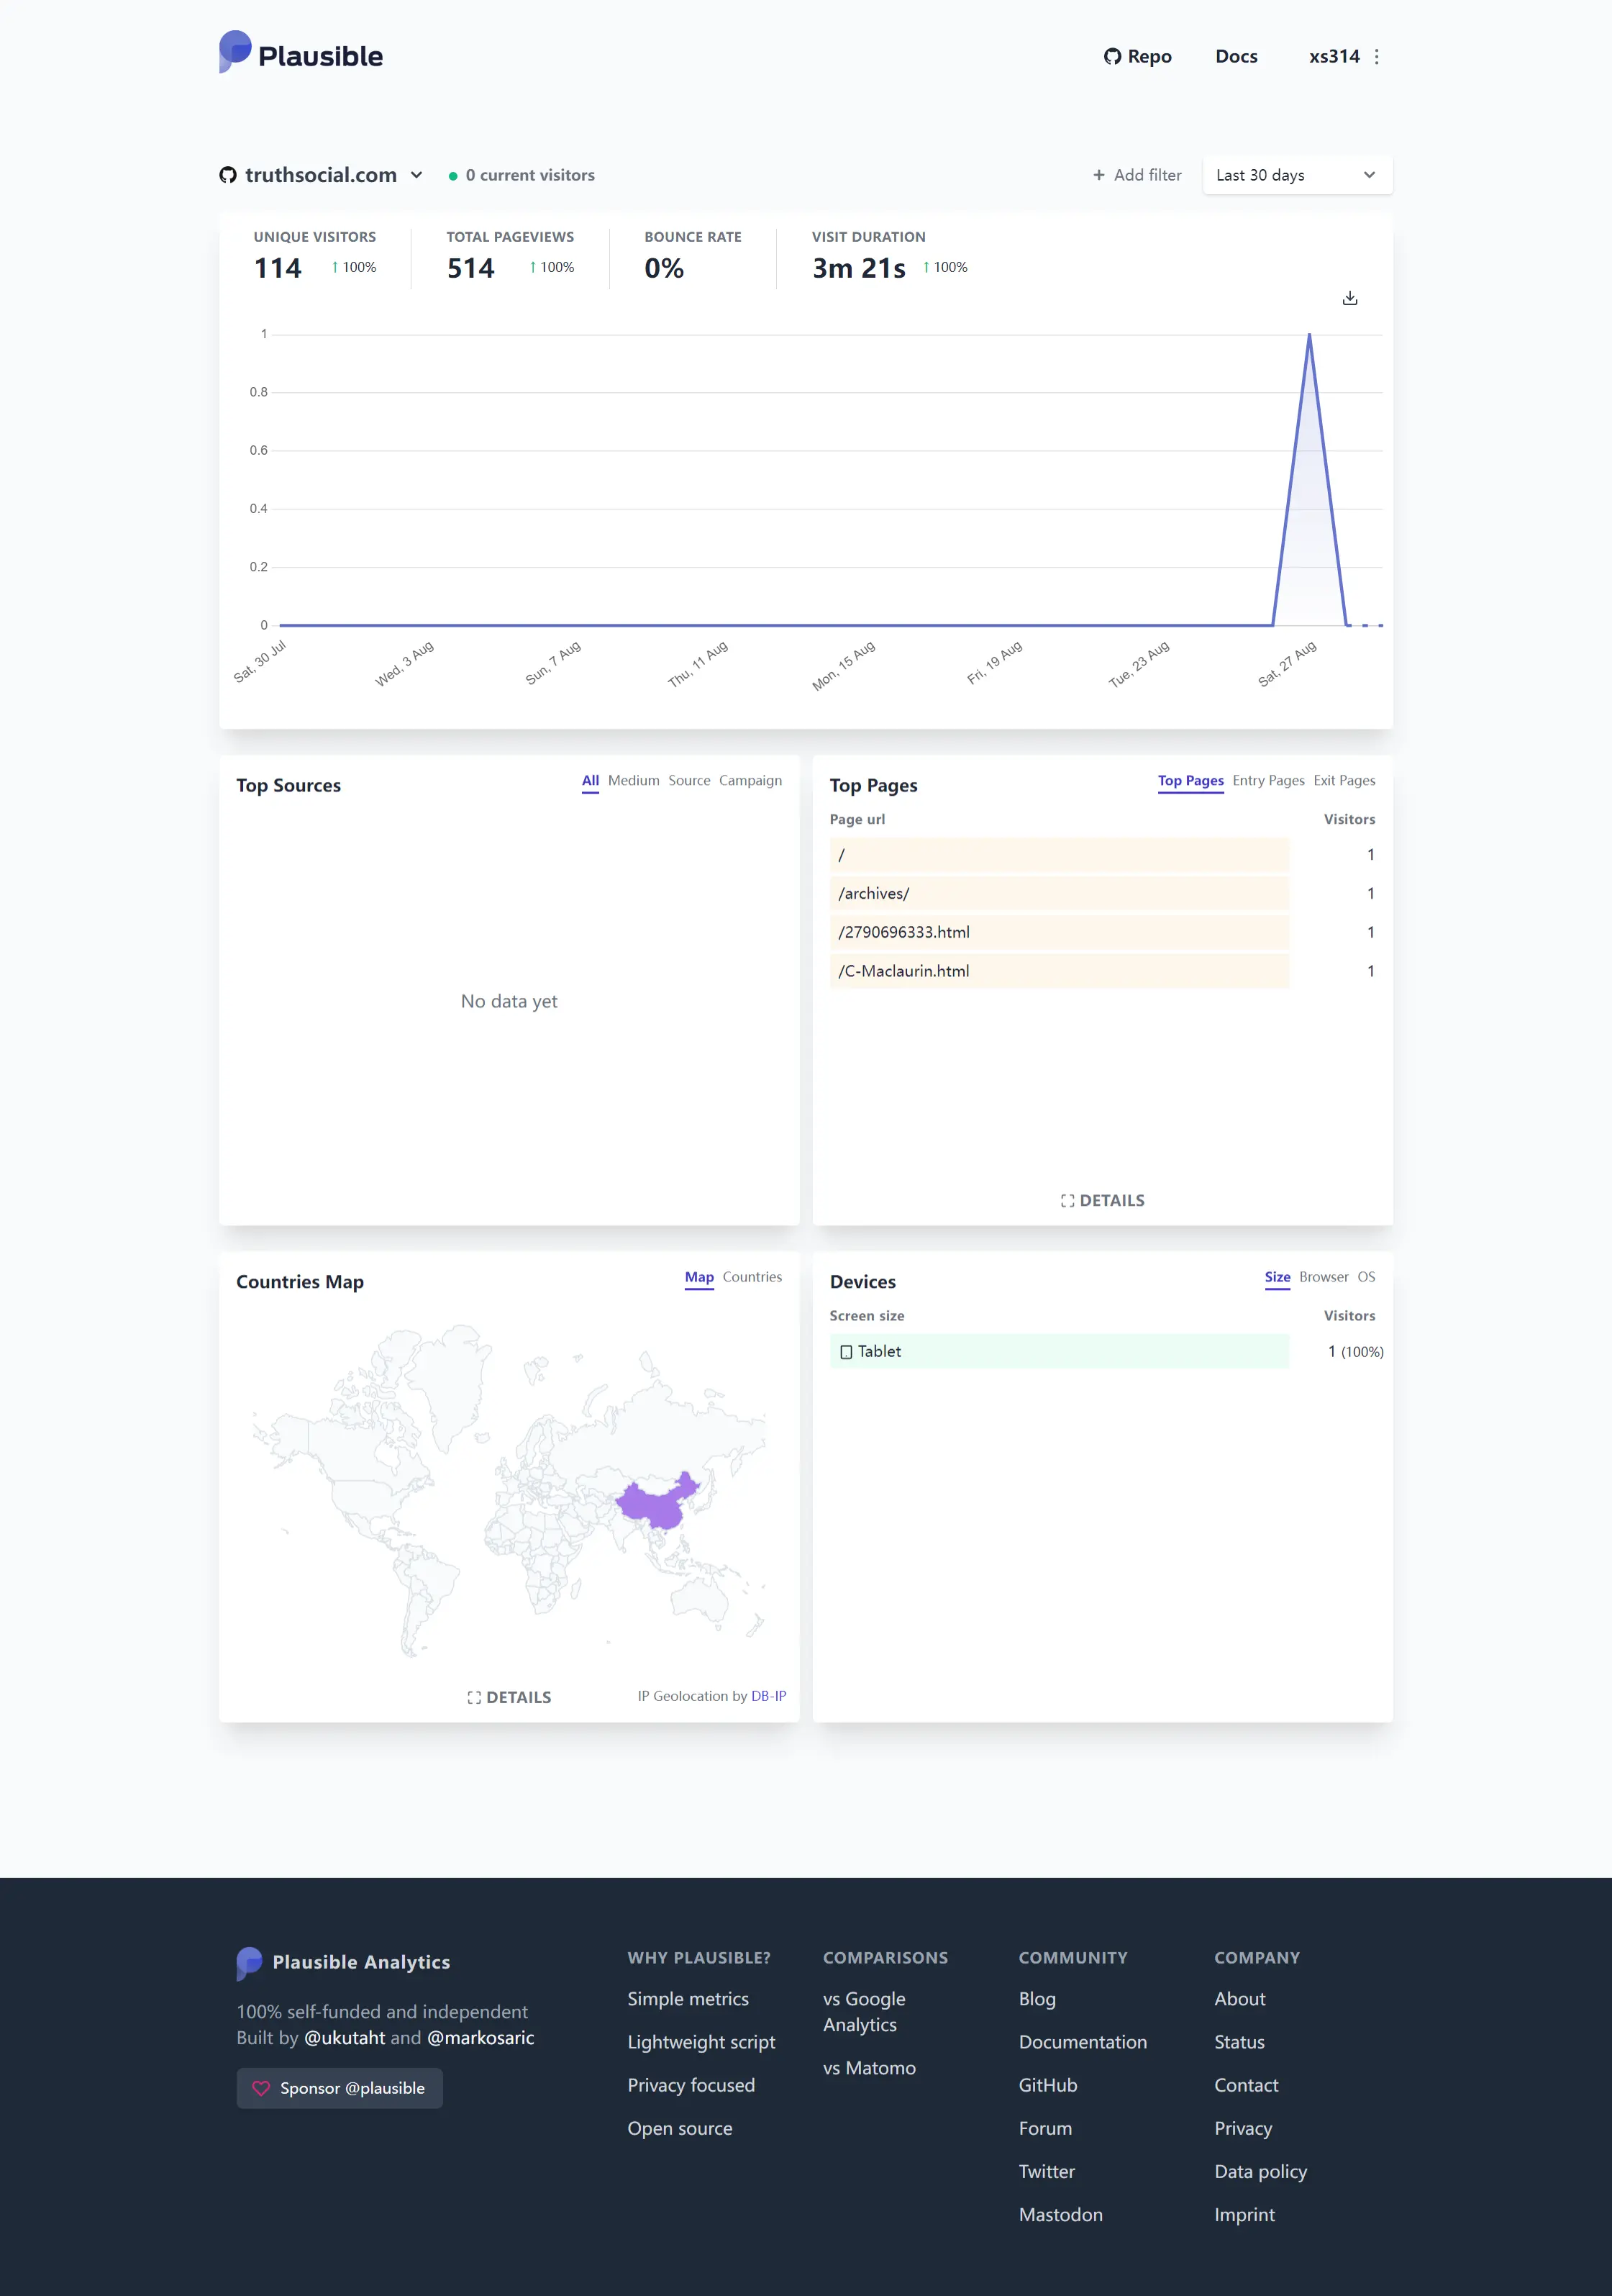Open the About footer link
The width and height of the screenshot is (1612, 2296).
click(1240, 2000)
